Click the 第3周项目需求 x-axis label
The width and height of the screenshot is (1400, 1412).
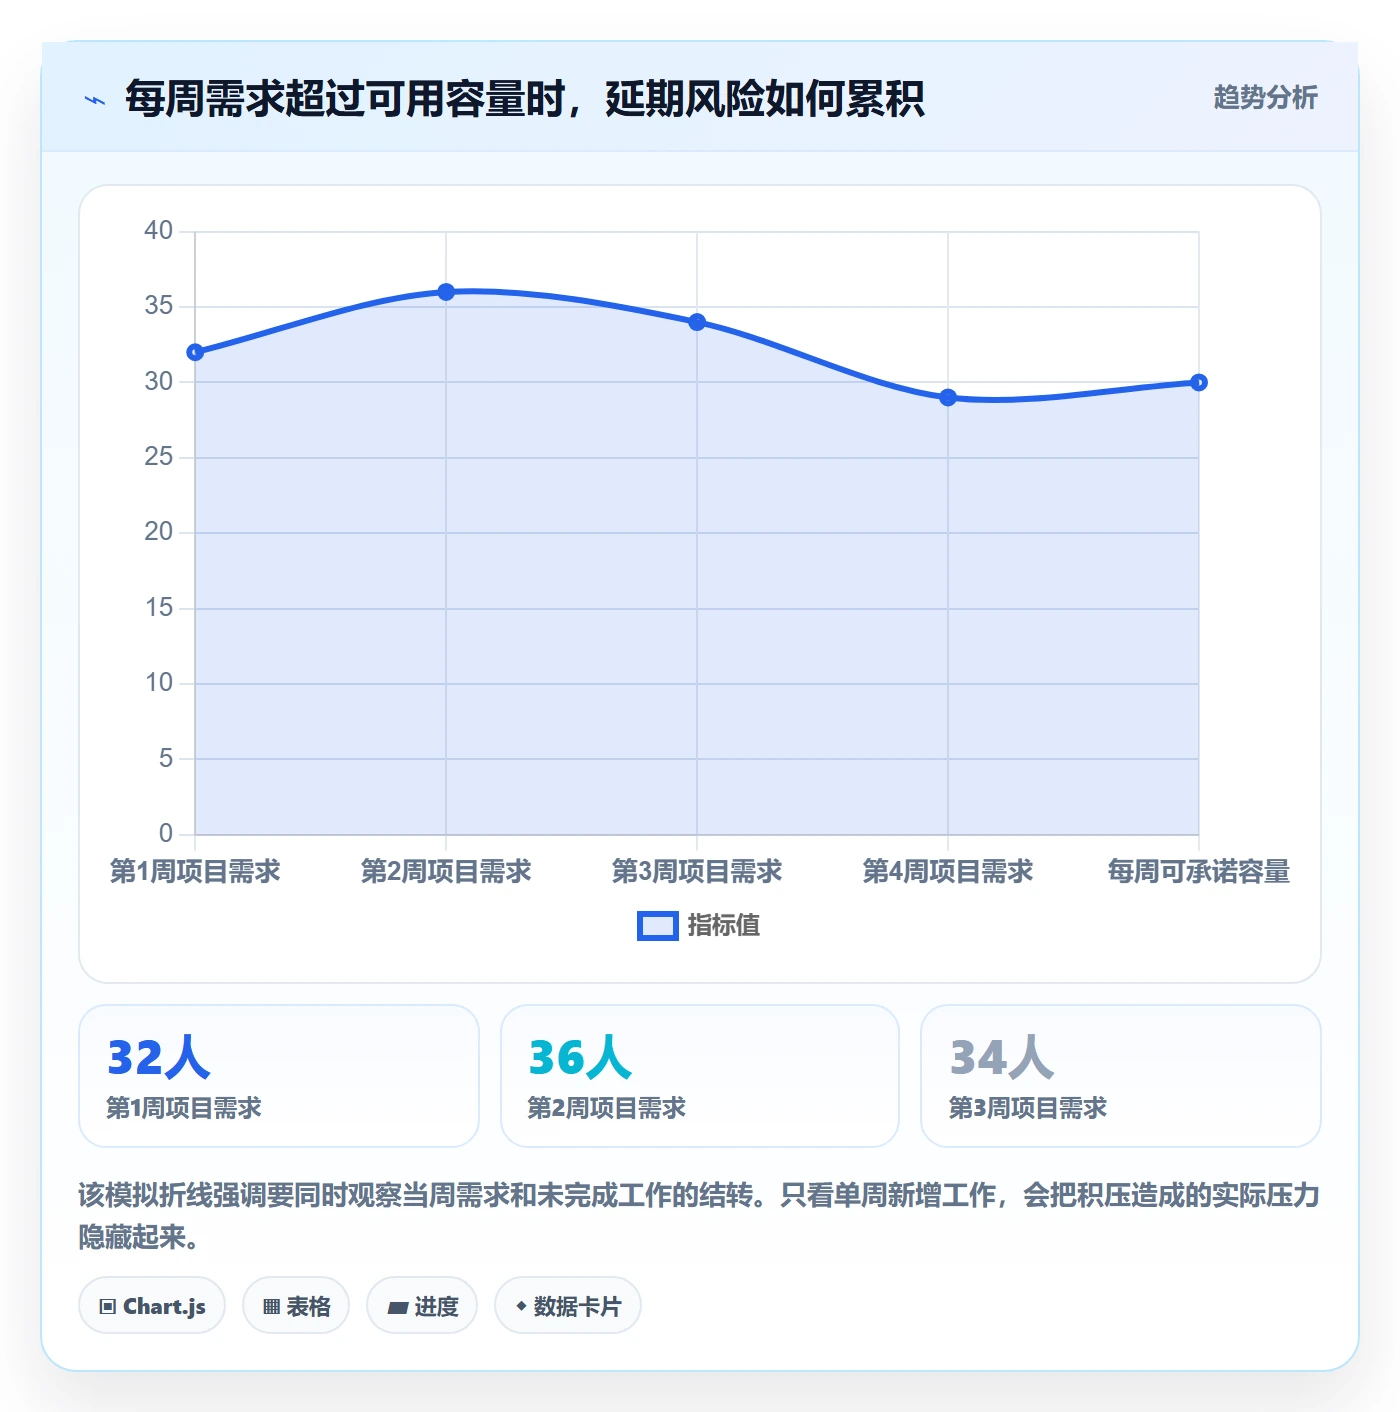[697, 871]
